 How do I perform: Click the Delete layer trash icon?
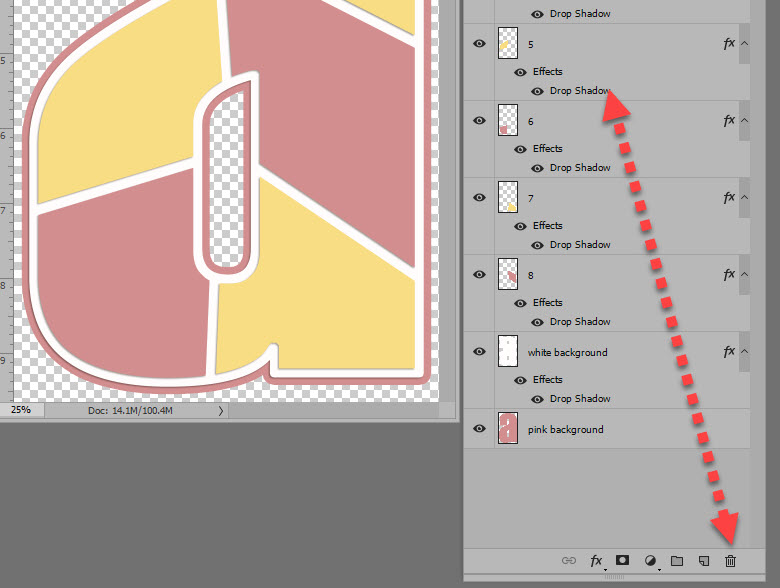coord(730,561)
